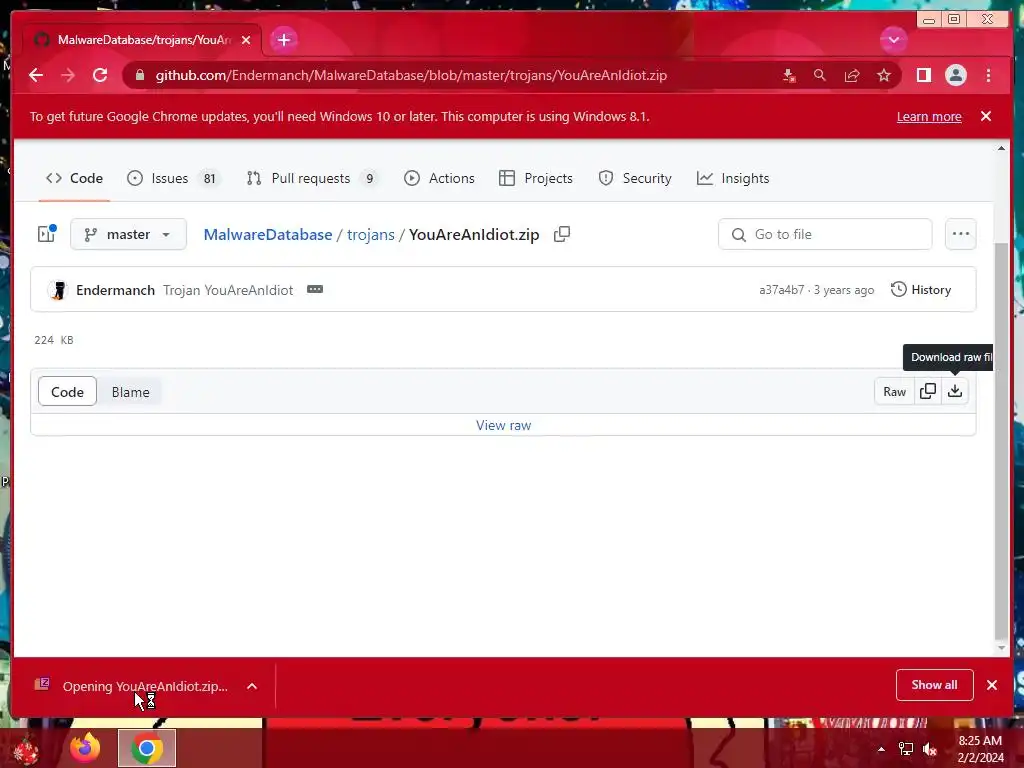Open the Chrome profile avatar
Image resolution: width=1024 pixels, height=768 pixels.
[x=955, y=75]
